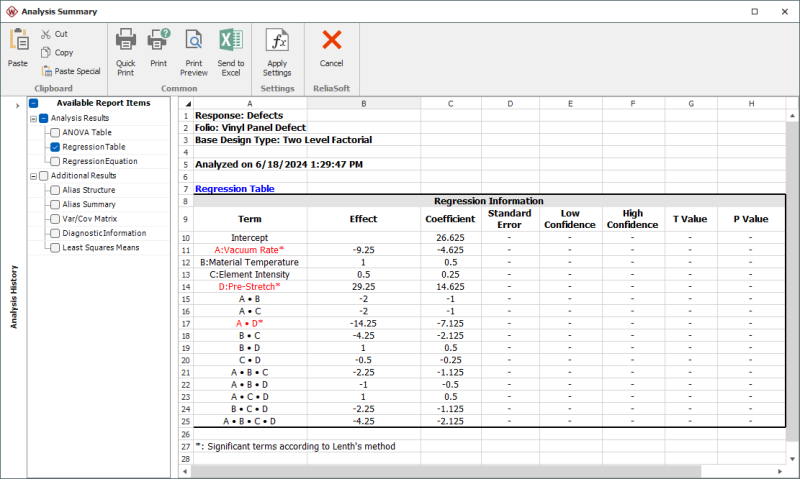Collapse the Analysis Results tree node

pyautogui.click(x=32, y=118)
